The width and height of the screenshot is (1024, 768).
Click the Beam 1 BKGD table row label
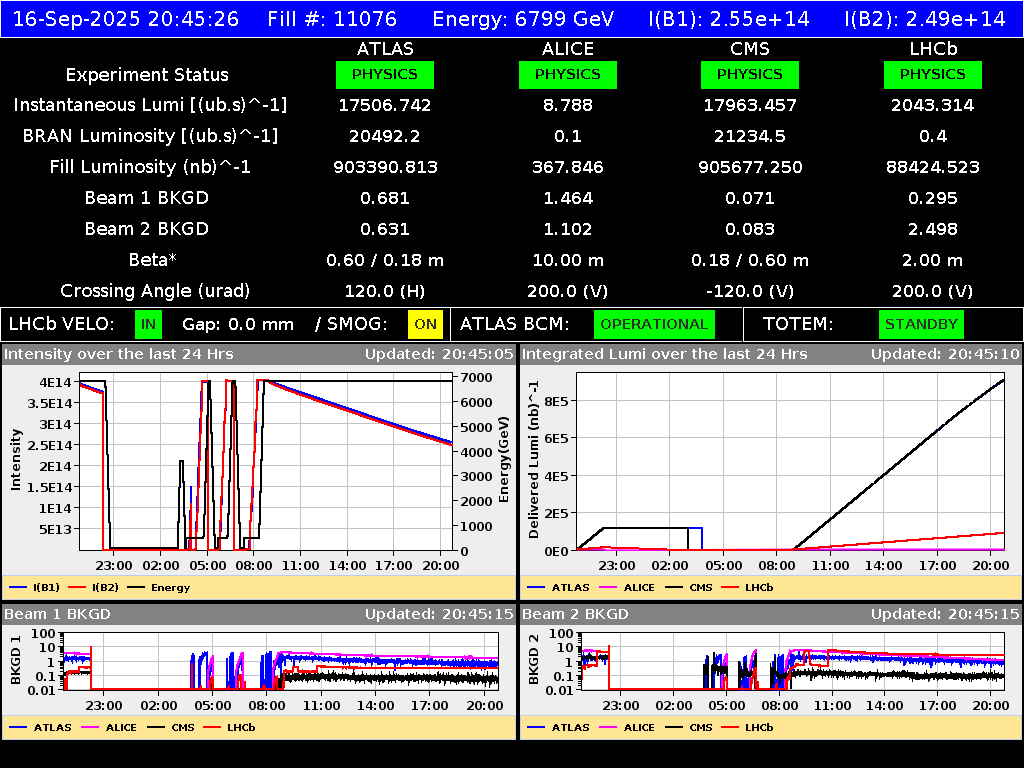tap(147, 198)
